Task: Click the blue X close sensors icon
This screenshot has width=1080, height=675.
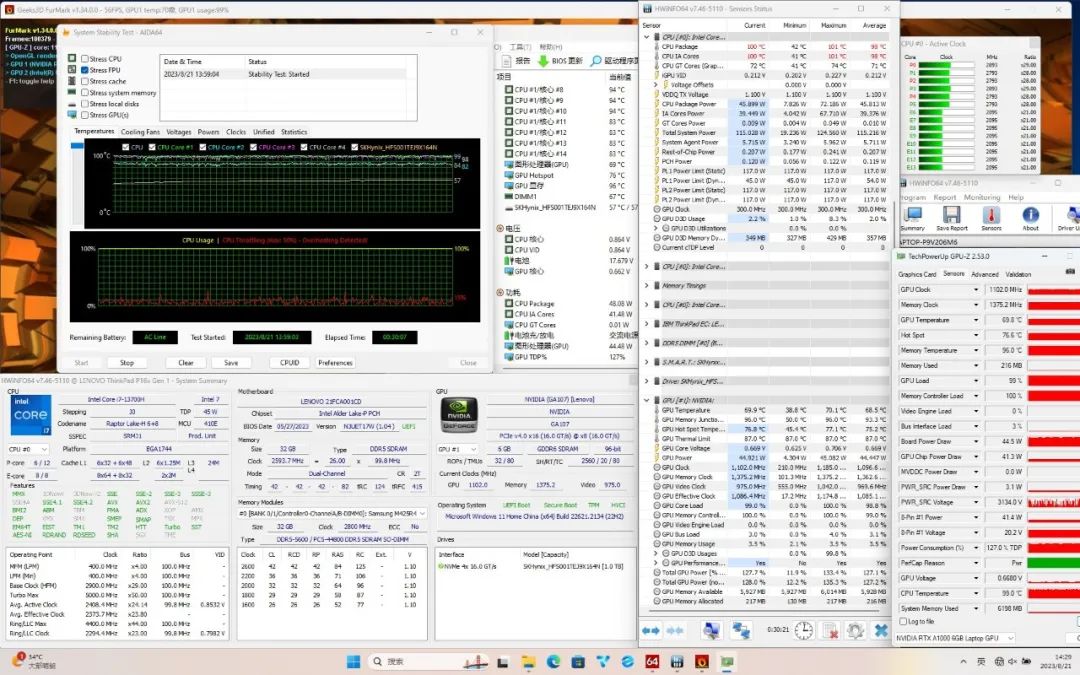Action: point(880,630)
